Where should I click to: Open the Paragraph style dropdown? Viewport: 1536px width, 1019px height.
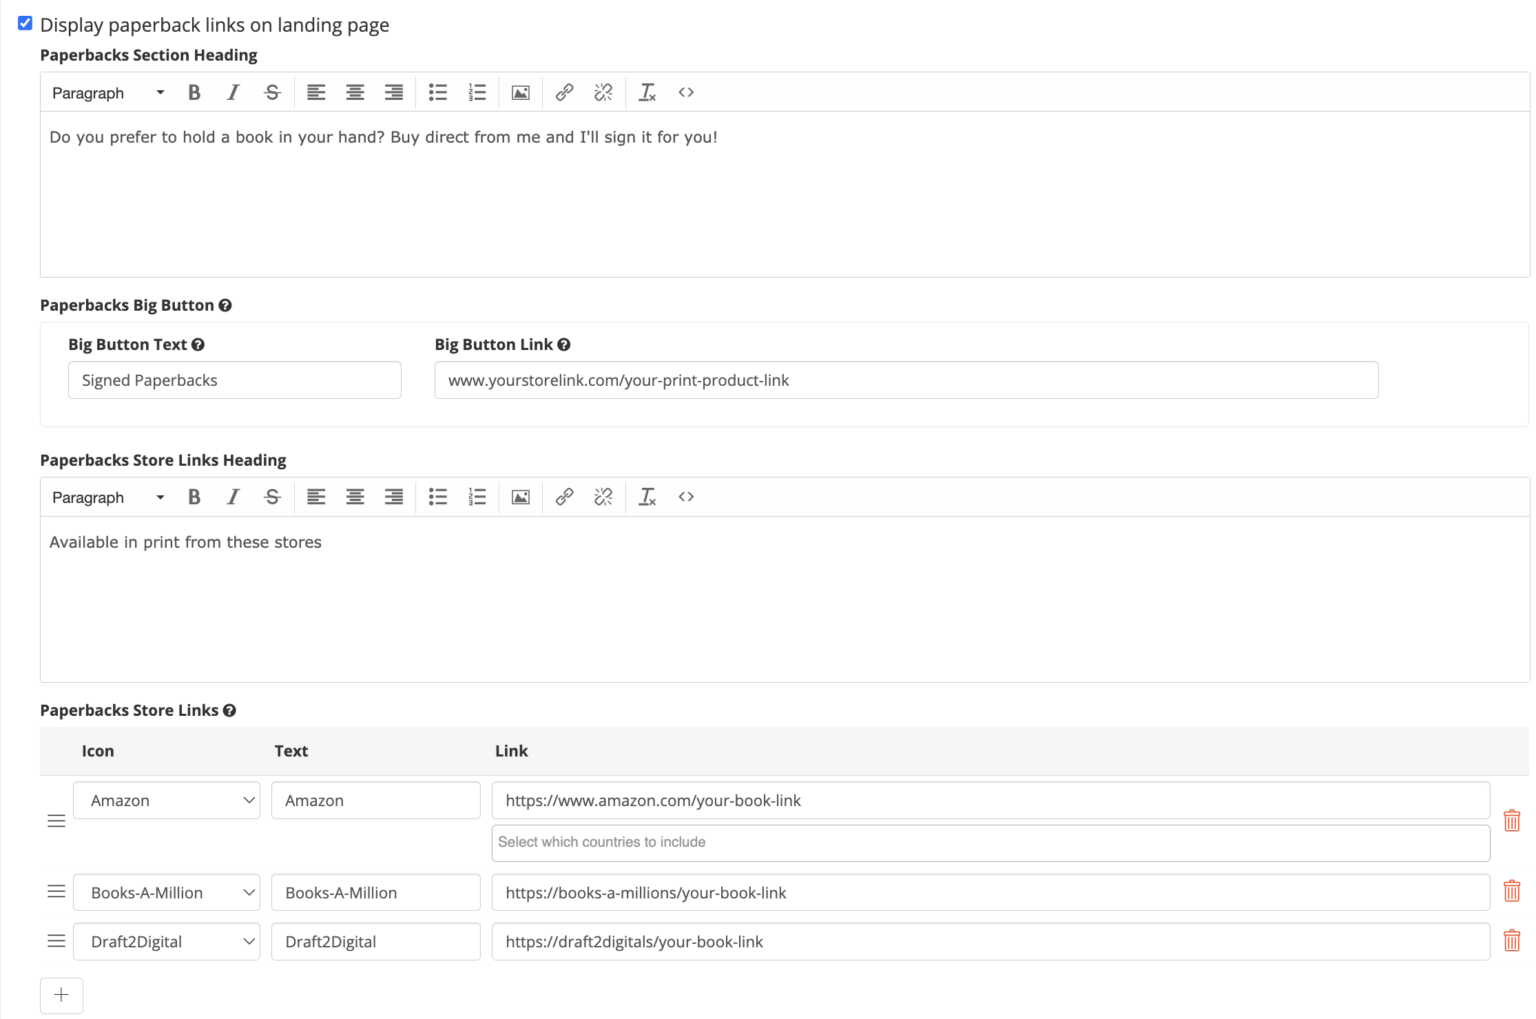pyautogui.click(x=106, y=92)
